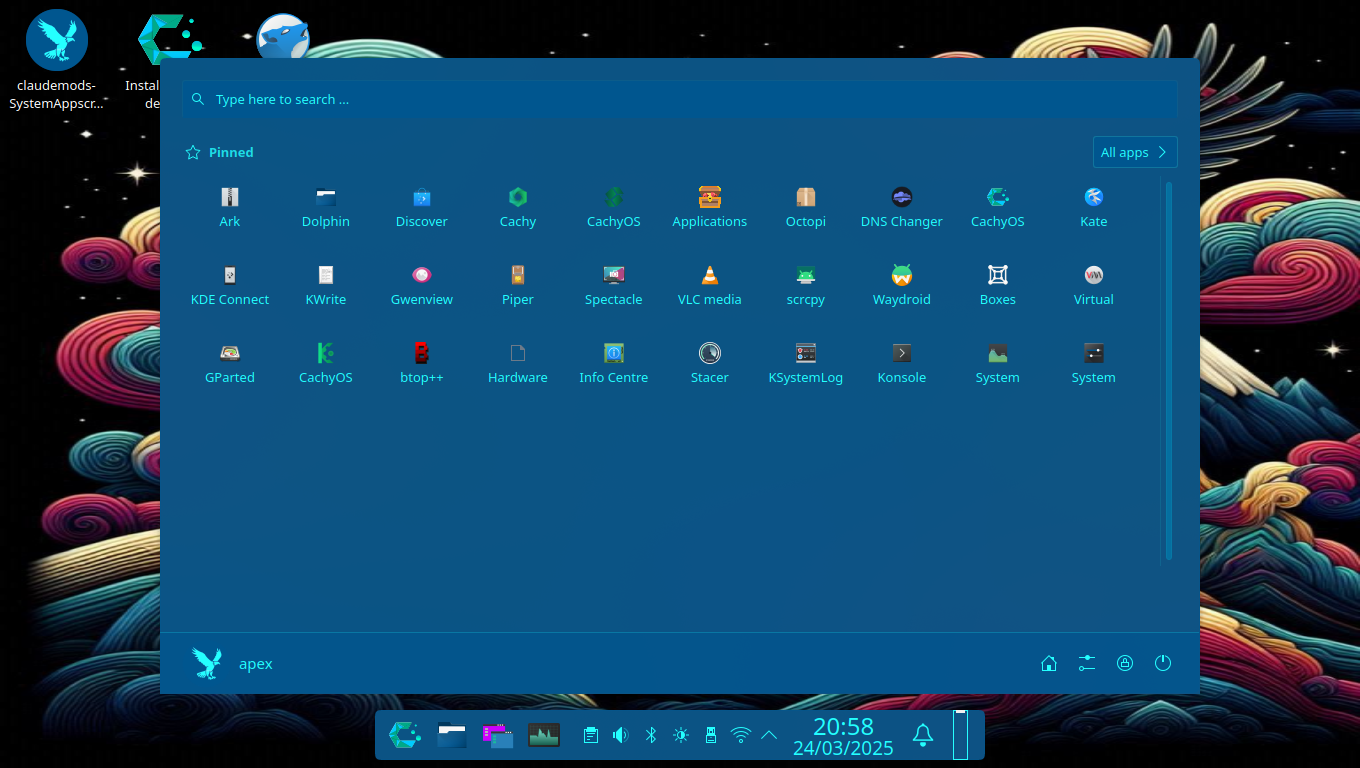Open the system monitor graph icon on taskbar

(x=544, y=736)
